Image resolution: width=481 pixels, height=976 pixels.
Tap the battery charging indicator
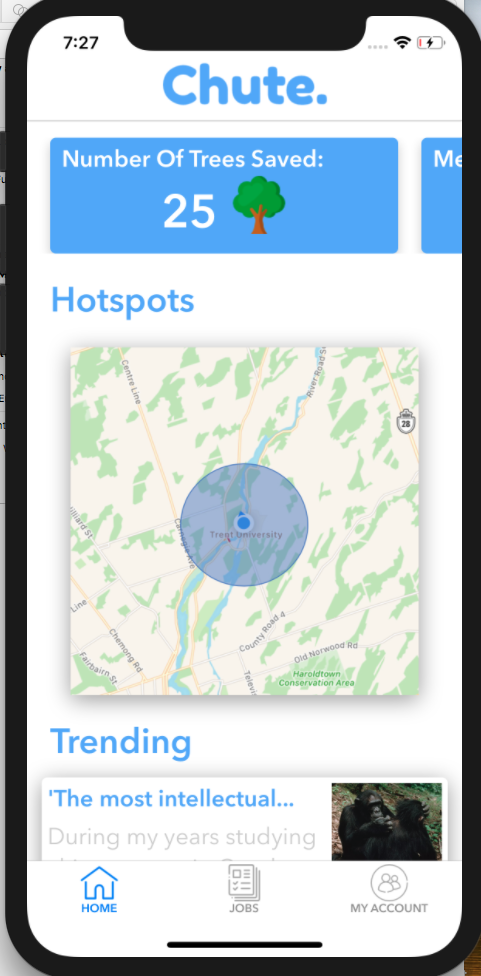point(431,42)
